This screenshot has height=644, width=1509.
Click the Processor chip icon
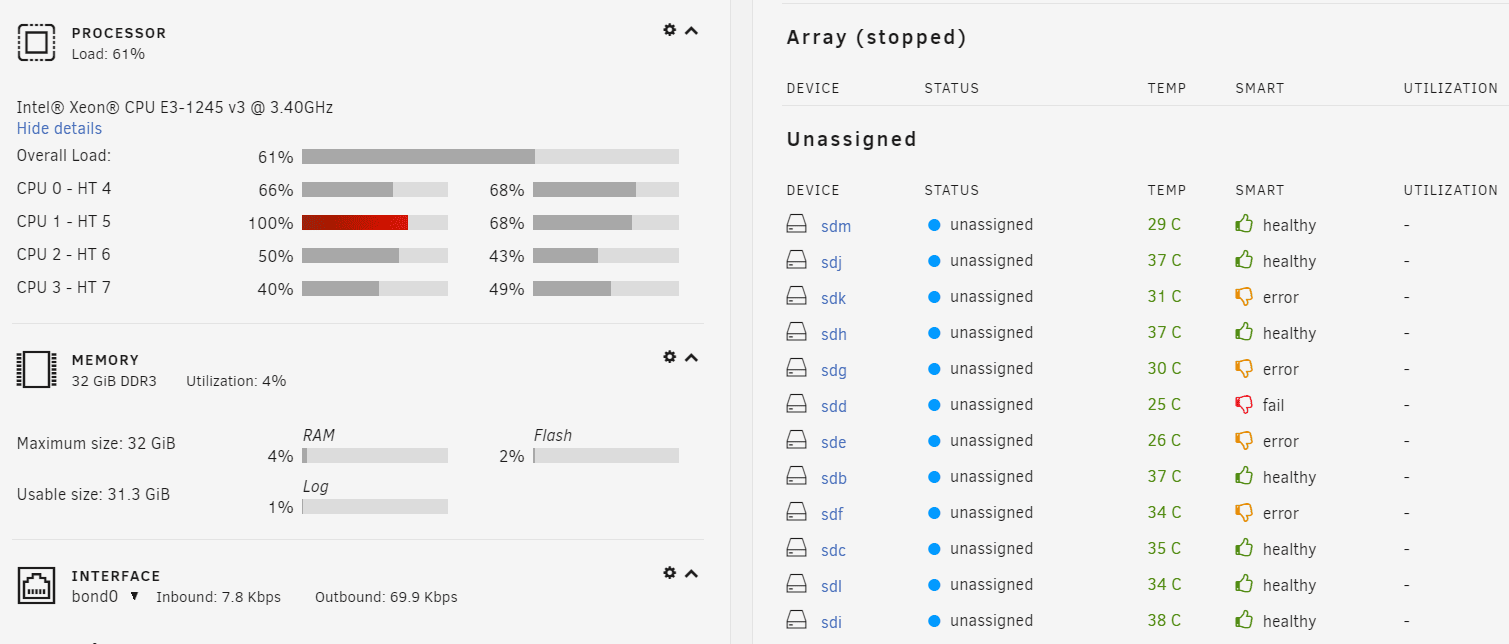(x=36, y=42)
